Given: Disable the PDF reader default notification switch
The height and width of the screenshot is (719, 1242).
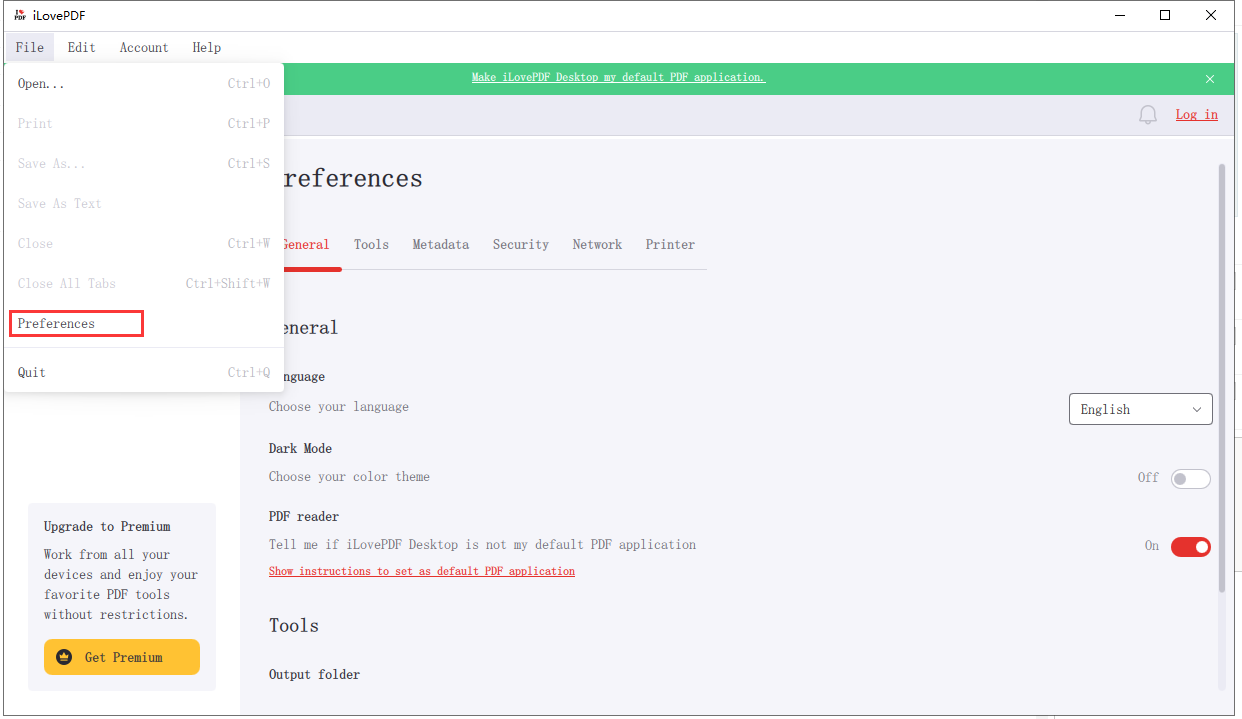Looking at the screenshot, I should point(1191,547).
